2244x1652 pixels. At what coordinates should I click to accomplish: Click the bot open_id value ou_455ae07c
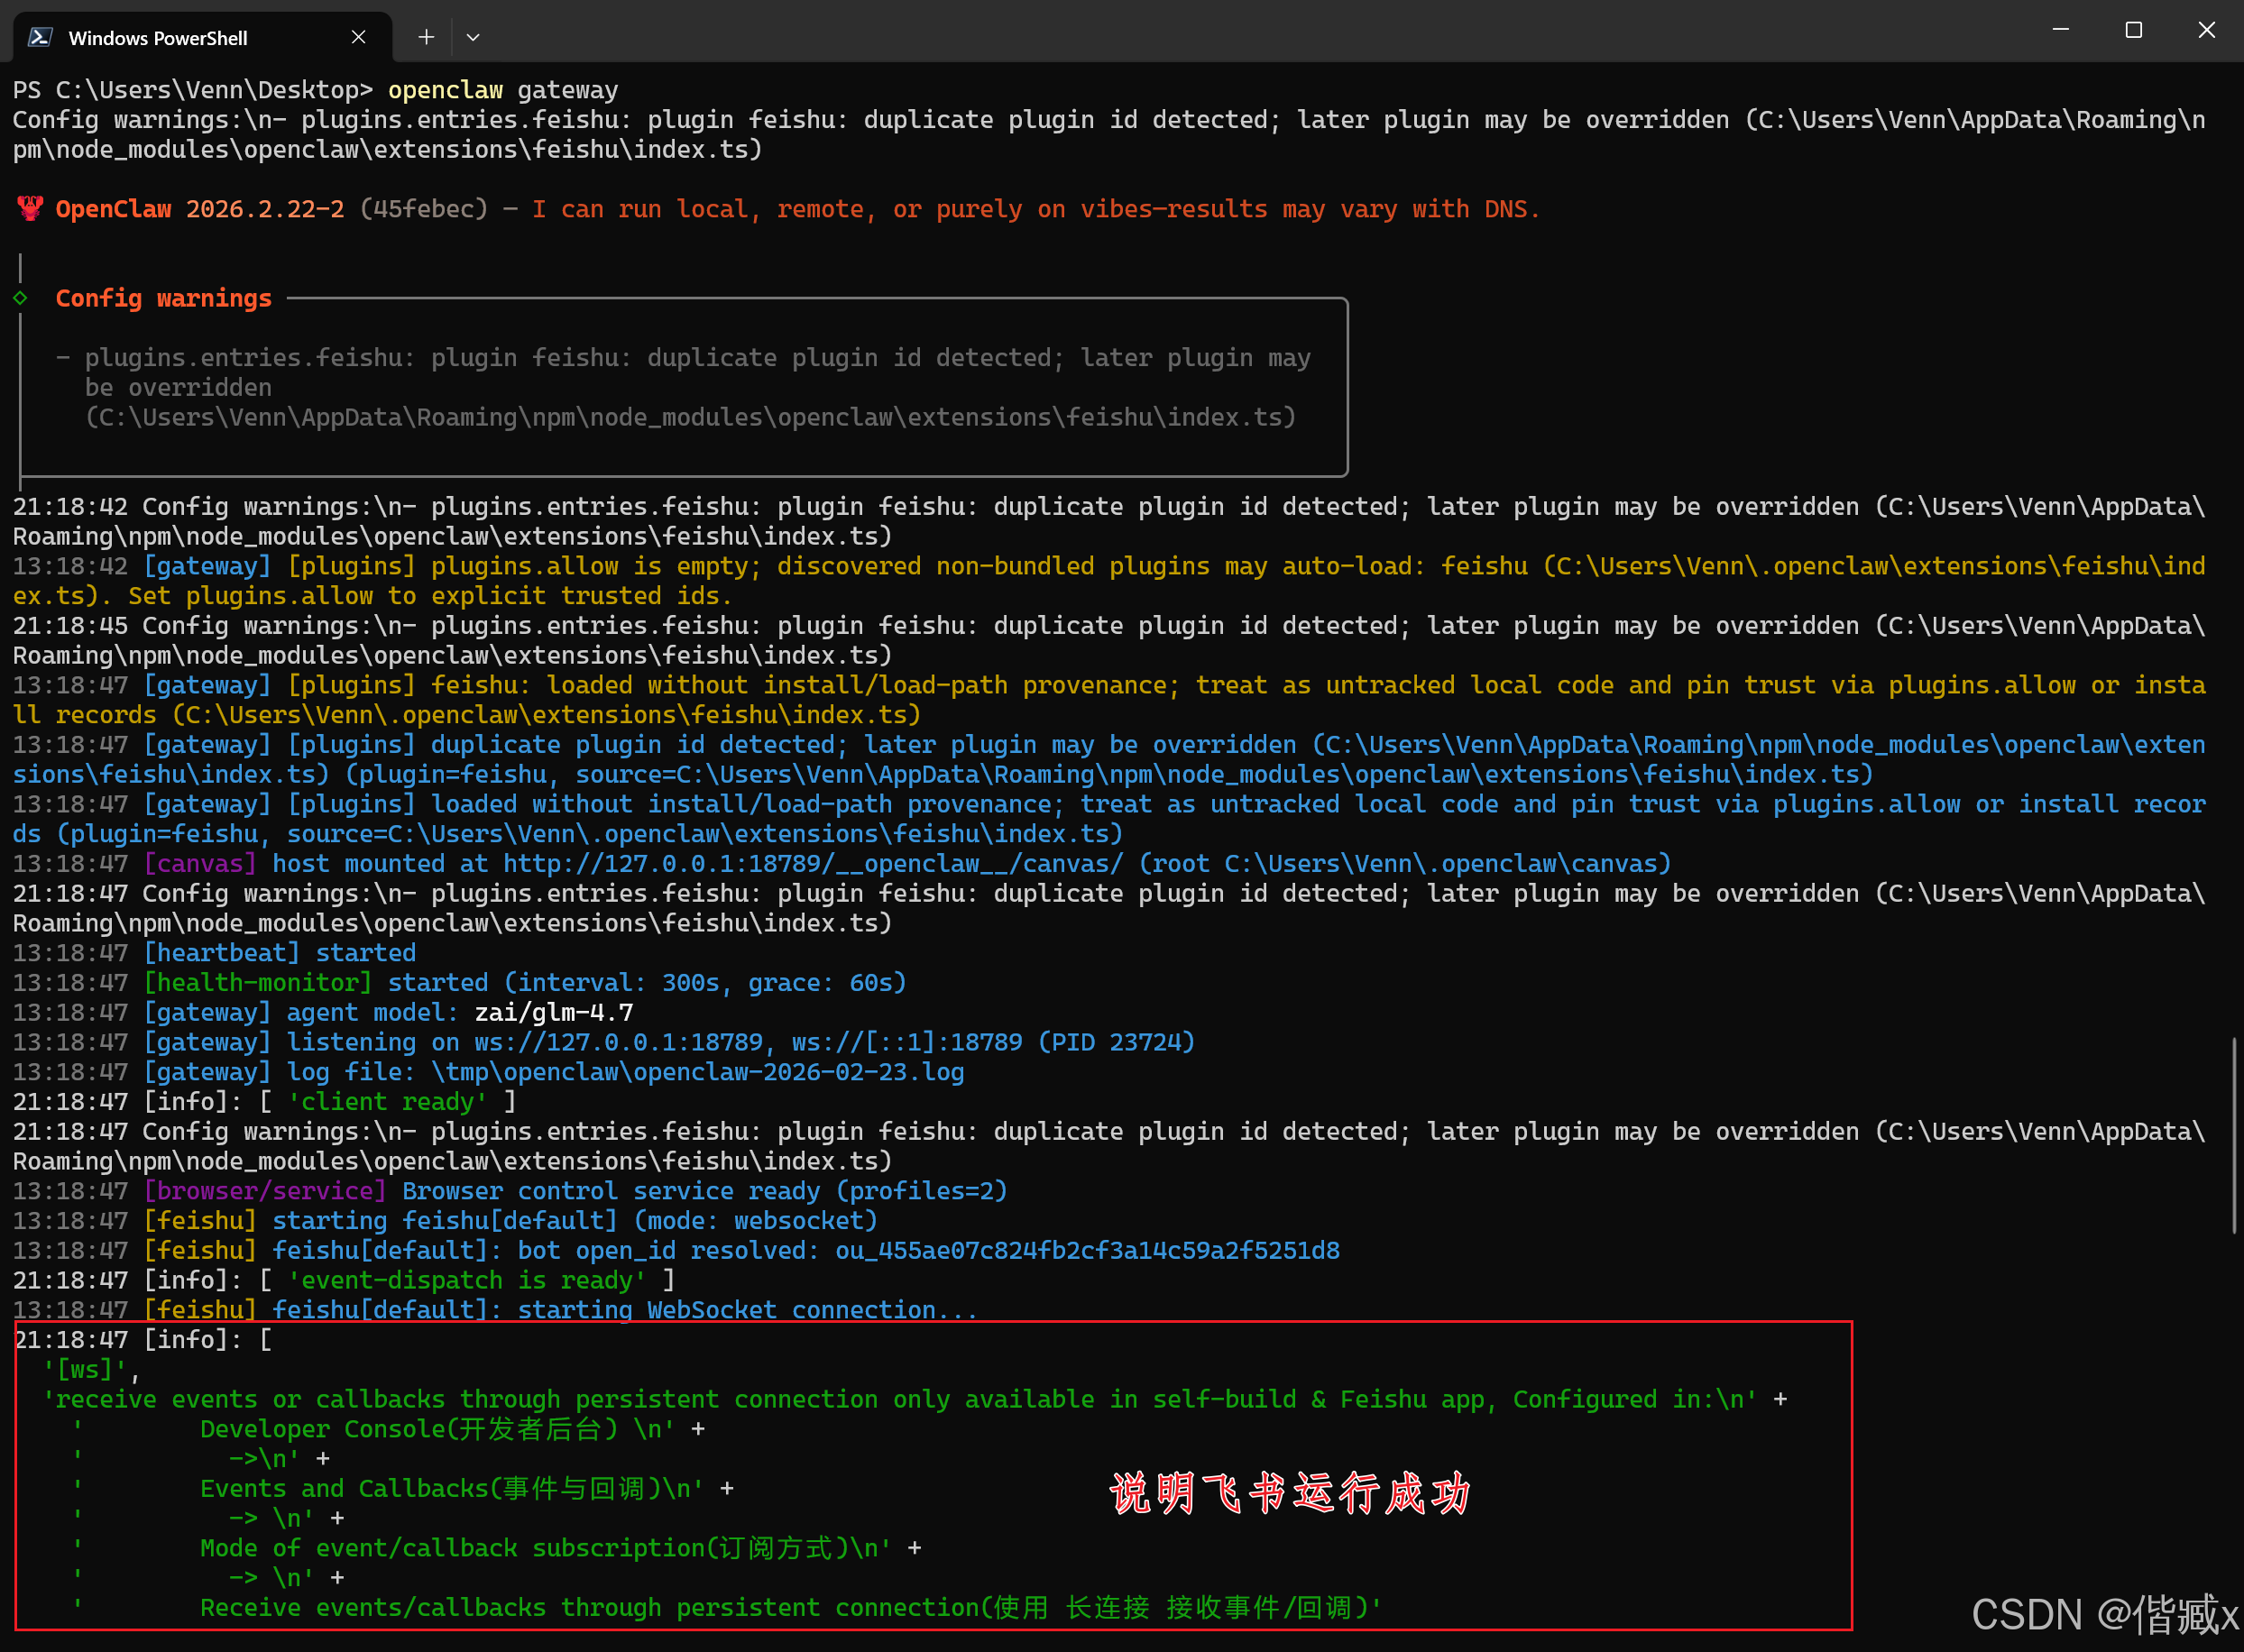[x=1087, y=1250]
